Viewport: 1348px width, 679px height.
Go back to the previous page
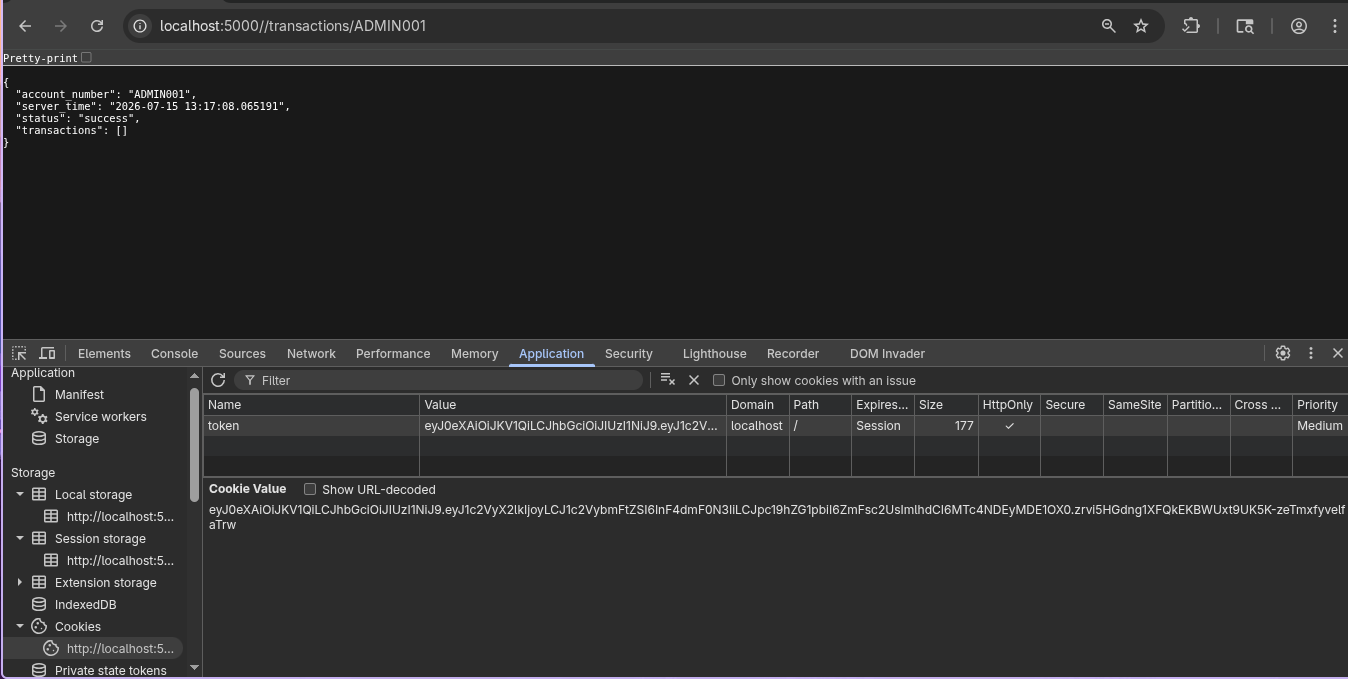(x=25, y=26)
